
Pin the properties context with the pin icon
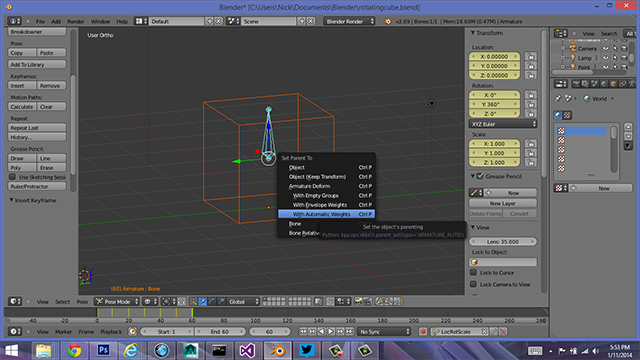[x=558, y=98]
